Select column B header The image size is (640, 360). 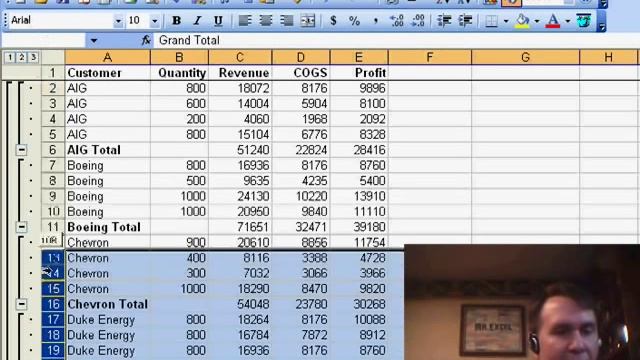click(179, 57)
